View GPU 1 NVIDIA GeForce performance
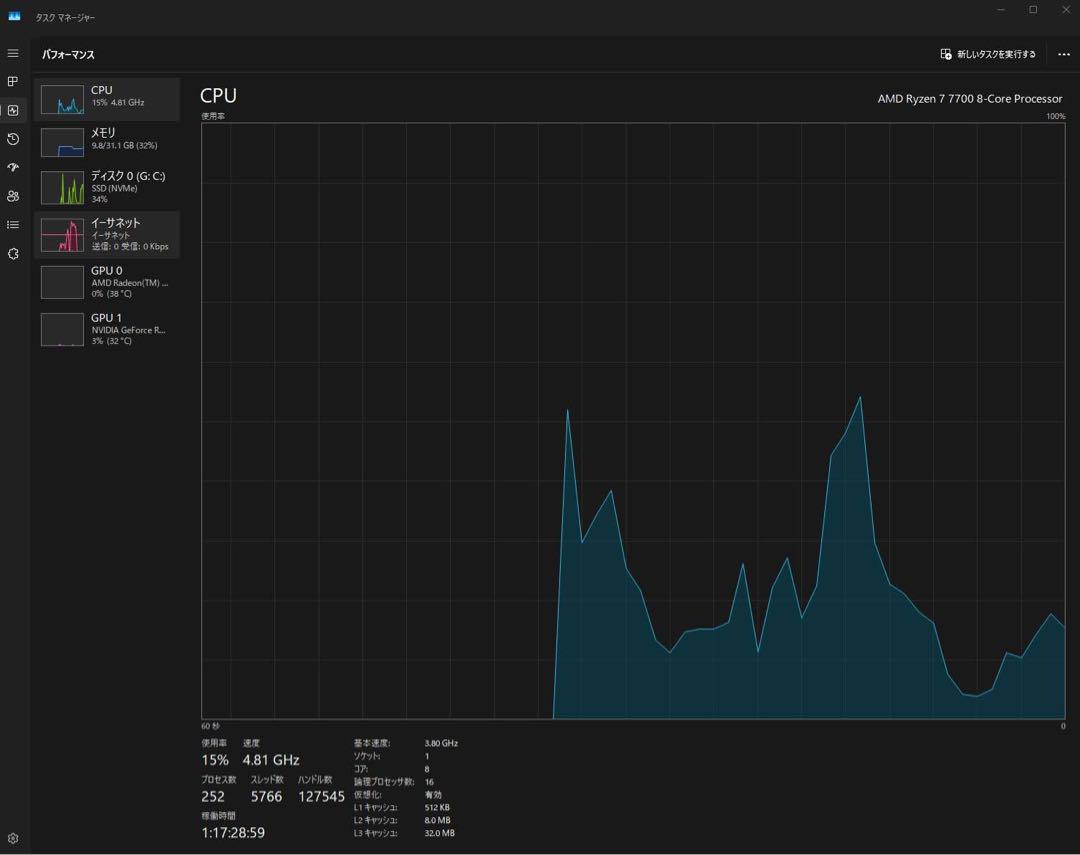 pos(107,329)
